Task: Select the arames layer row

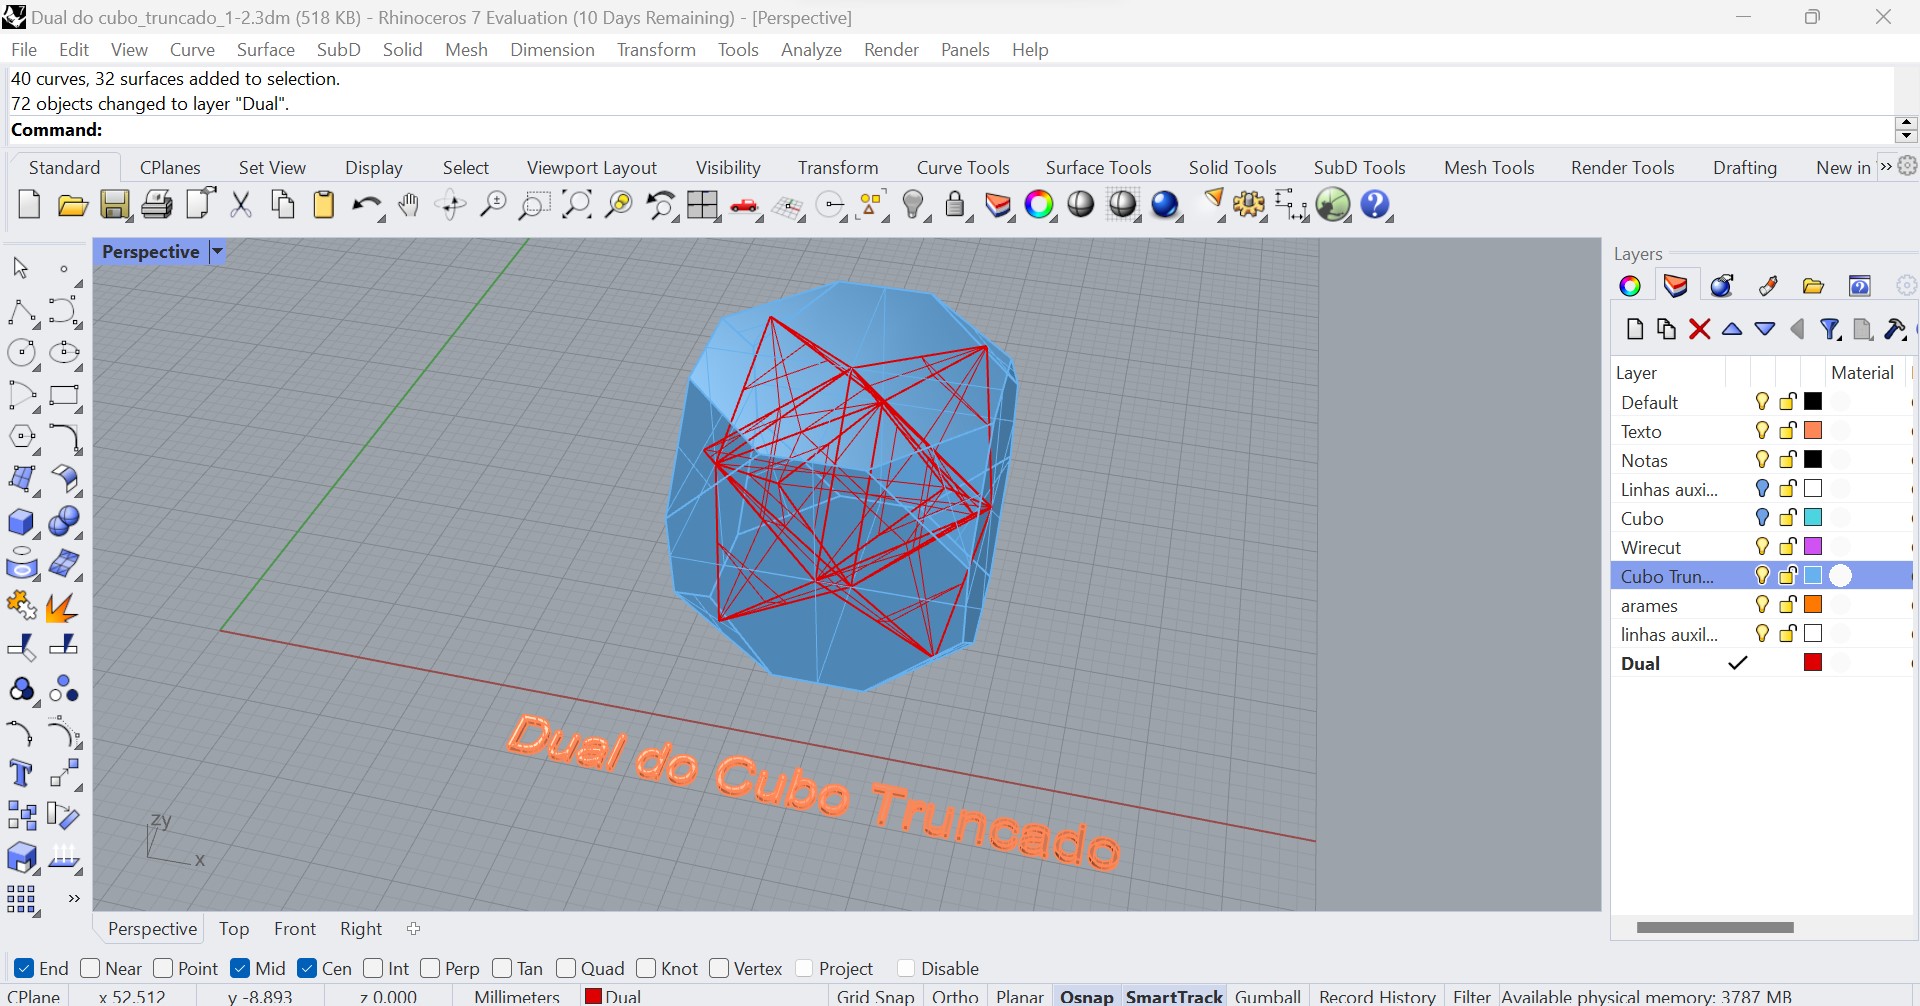Action: tap(1762, 605)
